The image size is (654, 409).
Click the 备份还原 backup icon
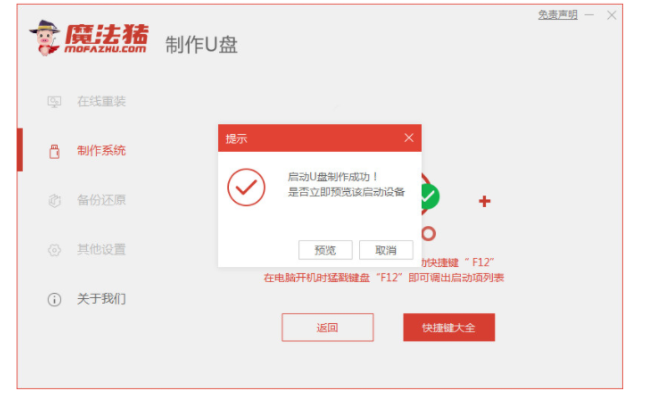pyautogui.click(x=54, y=201)
